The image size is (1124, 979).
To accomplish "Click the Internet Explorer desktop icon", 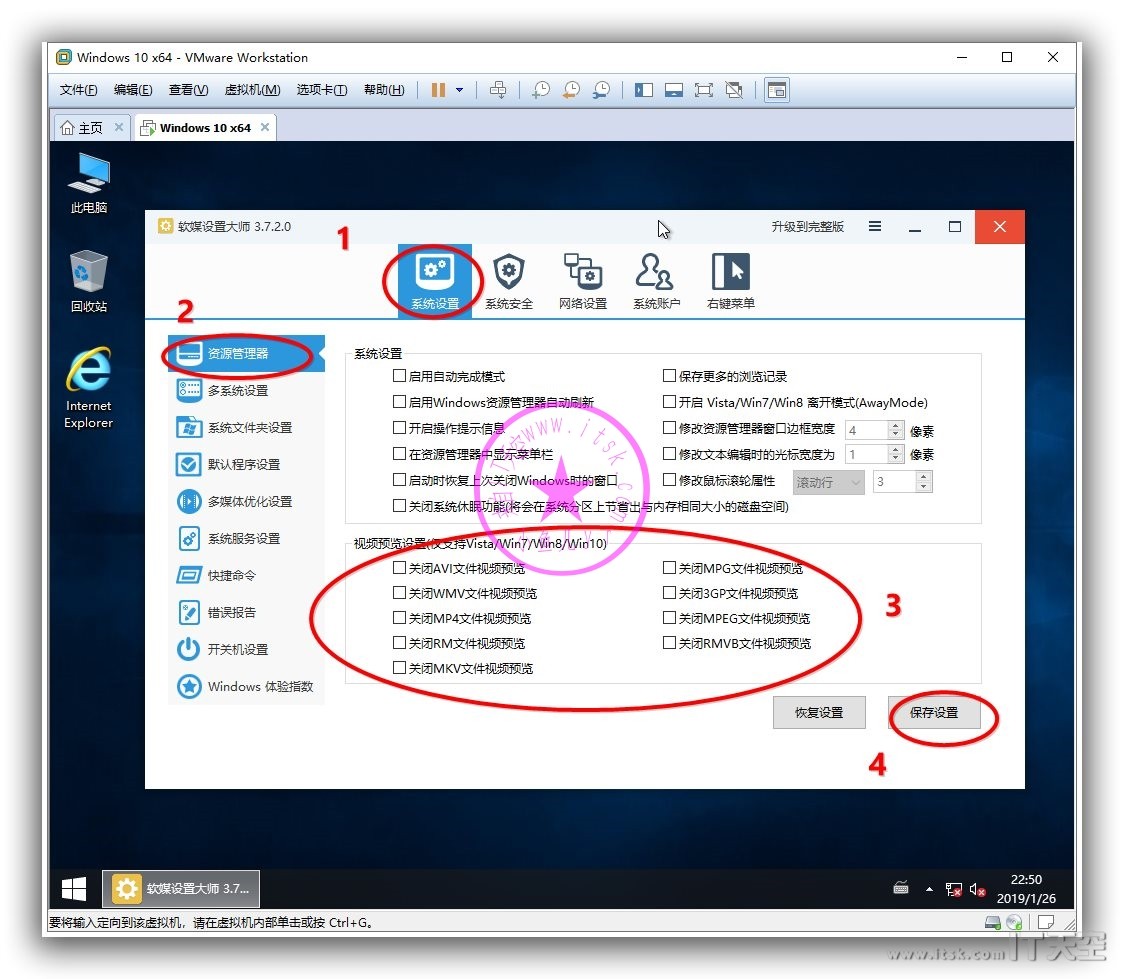I will [x=89, y=388].
